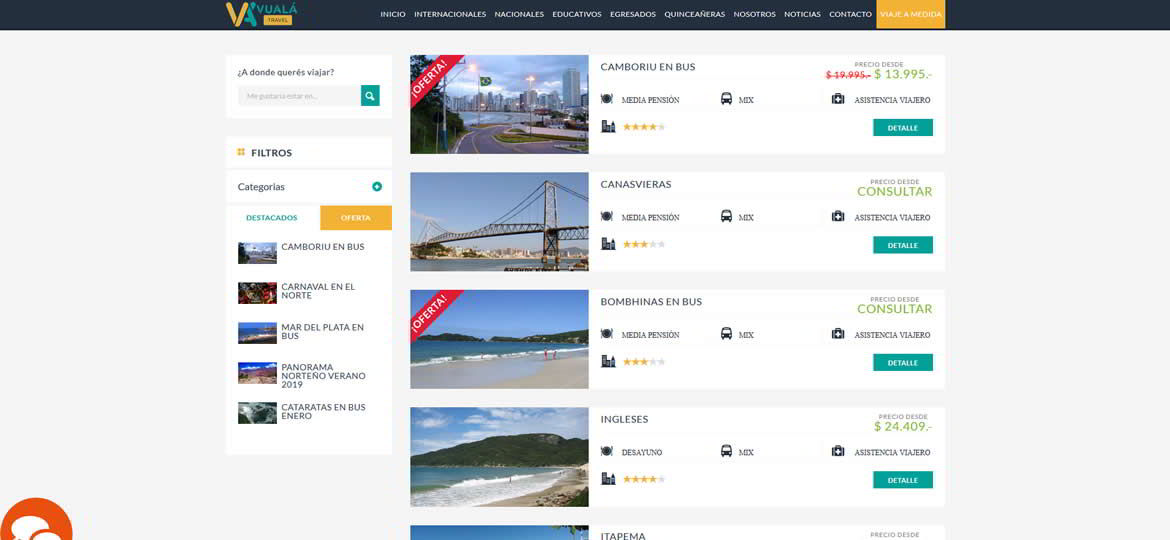This screenshot has height=540, width=1170.
Task: Click hotel icon in Ingleses card
Action: pyautogui.click(x=608, y=479)
